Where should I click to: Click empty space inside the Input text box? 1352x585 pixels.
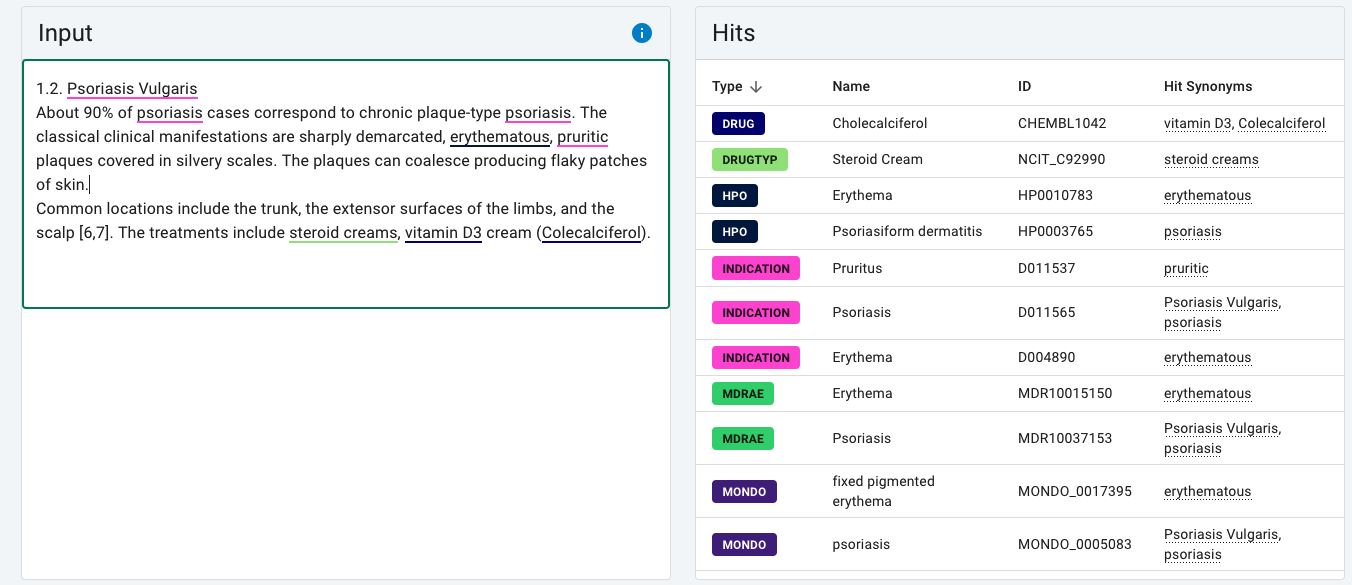coord(345,277)
